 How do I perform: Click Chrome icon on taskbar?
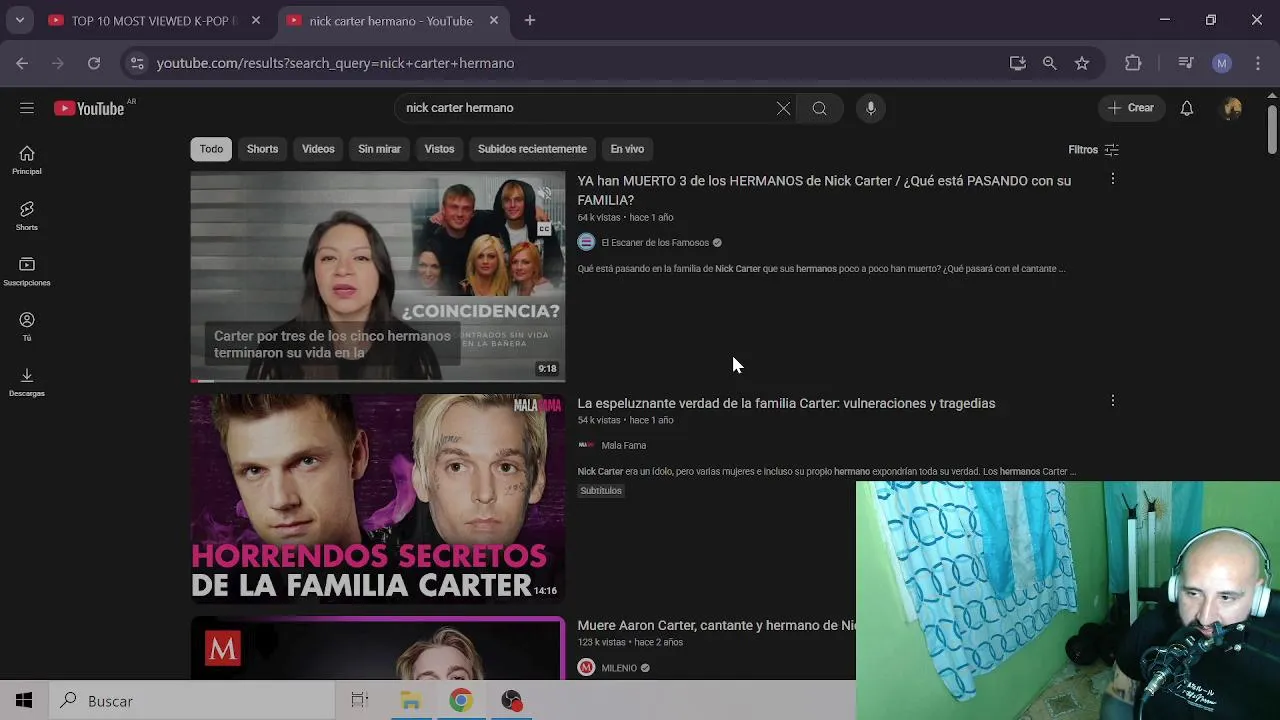click(461, 701)
